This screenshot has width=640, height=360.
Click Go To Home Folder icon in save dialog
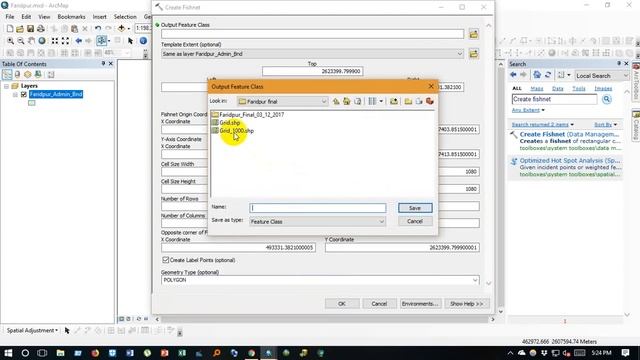point(347,101)
